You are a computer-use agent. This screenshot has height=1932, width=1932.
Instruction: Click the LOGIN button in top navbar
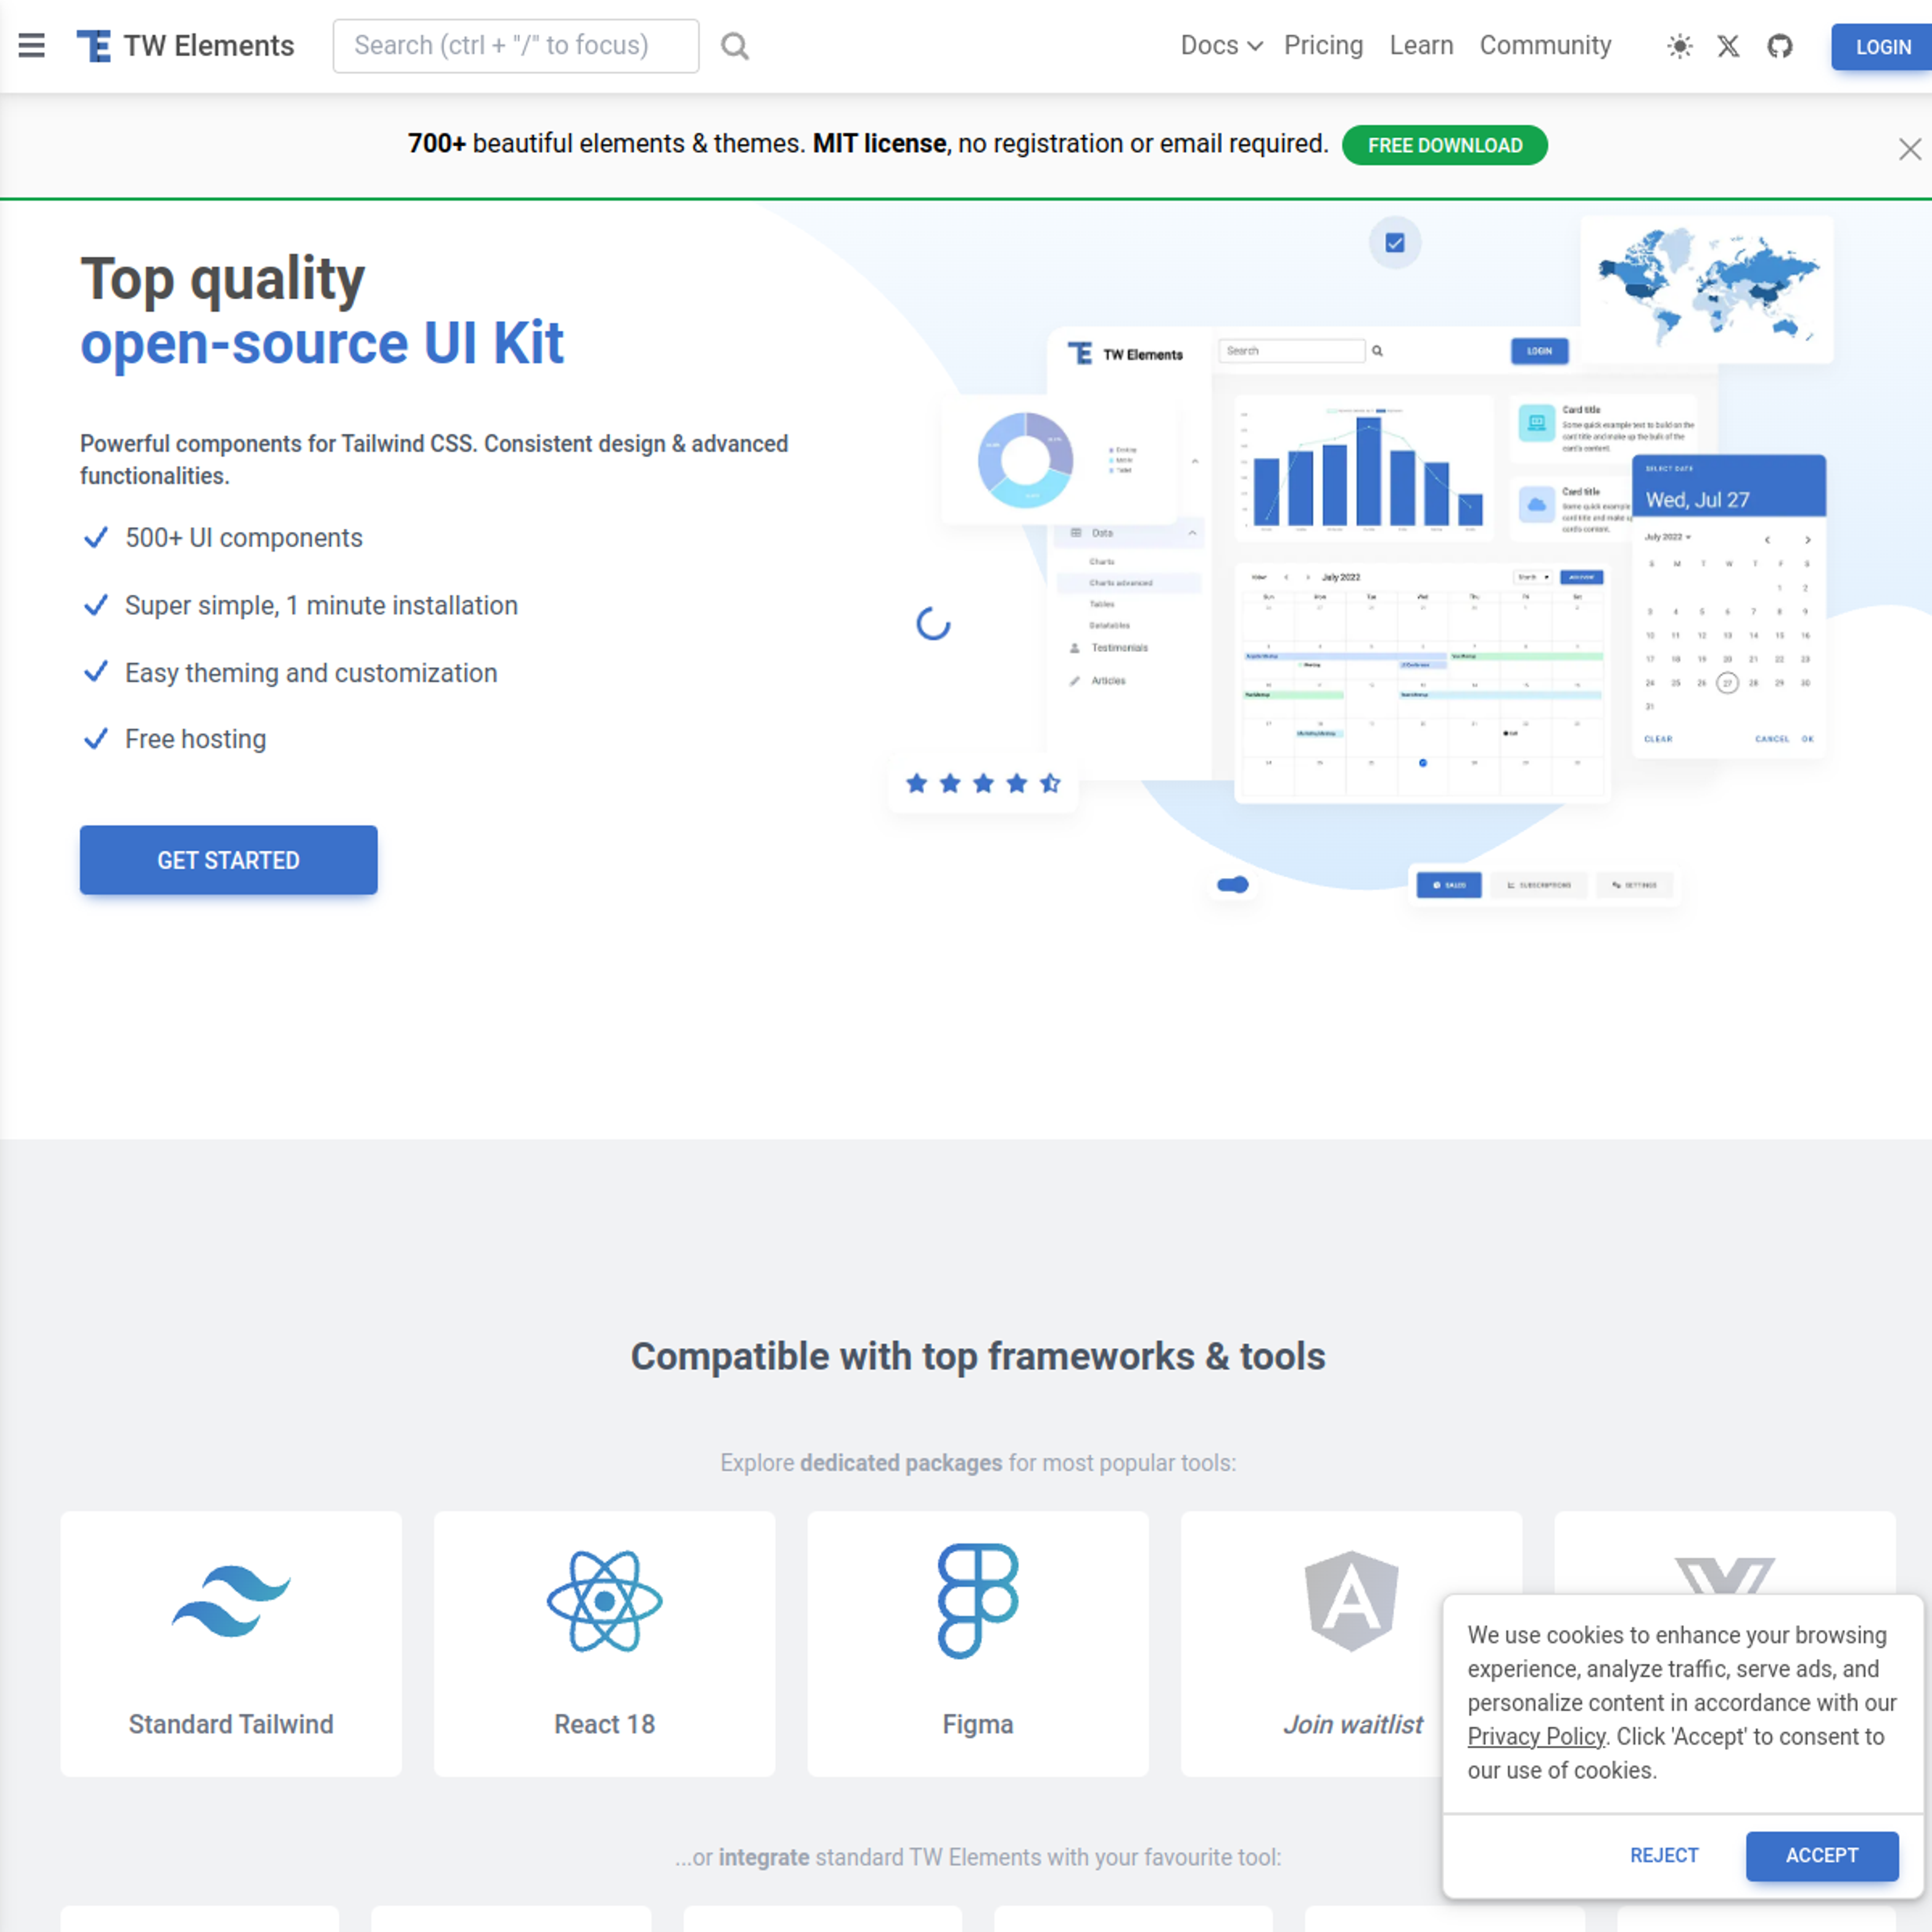click(1881, 44)
